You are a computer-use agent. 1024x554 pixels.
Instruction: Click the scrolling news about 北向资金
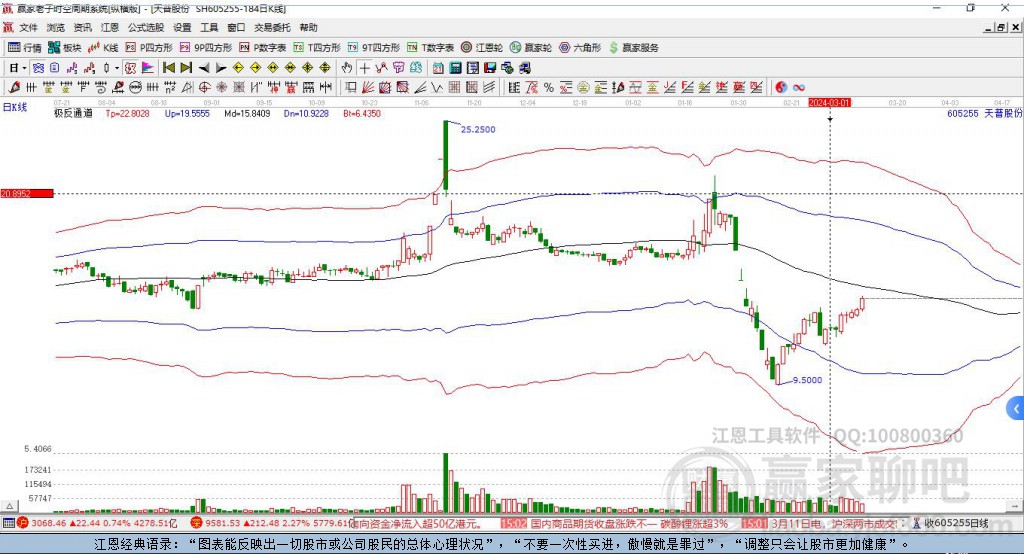click(419, 523)
